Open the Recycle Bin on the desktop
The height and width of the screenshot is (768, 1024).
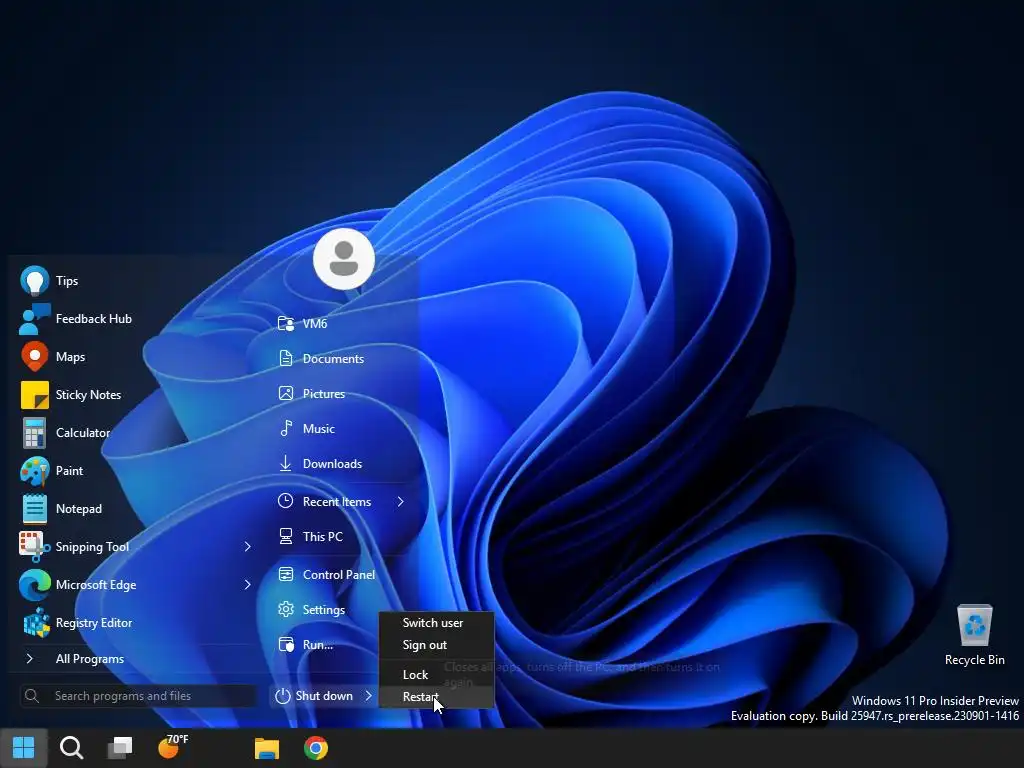click(x=974, y=635)
